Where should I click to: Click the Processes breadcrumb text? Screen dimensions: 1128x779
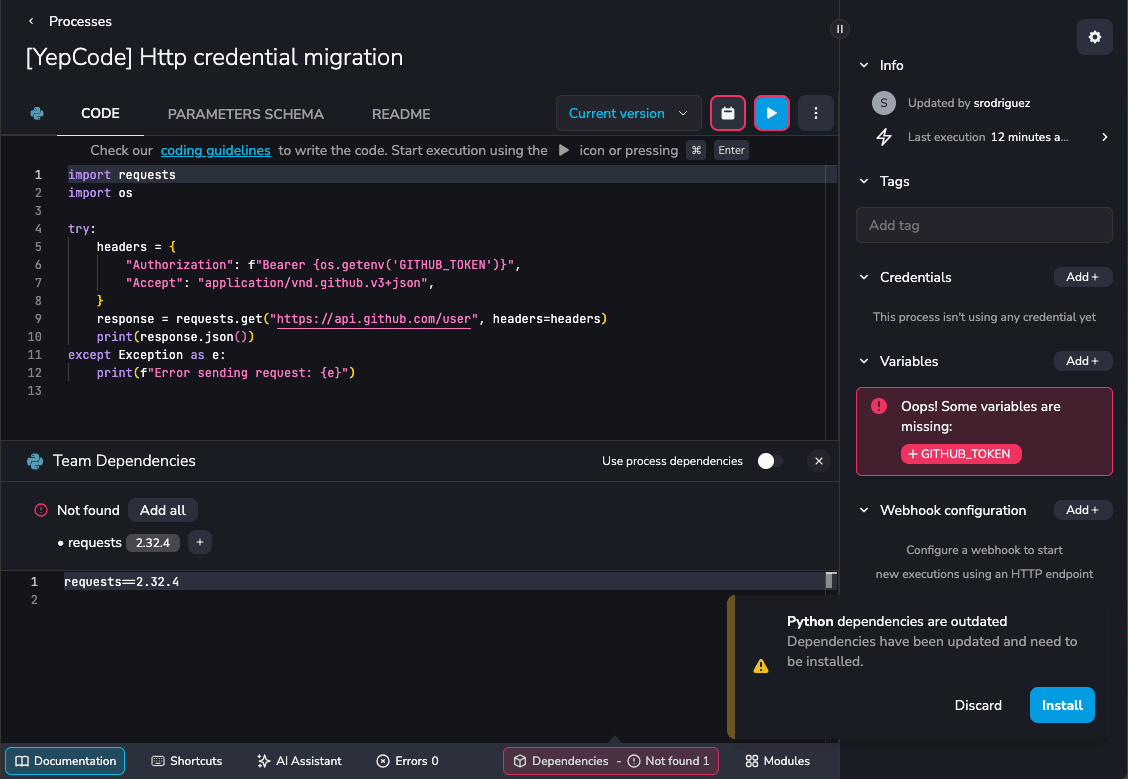tap(80, 22)
